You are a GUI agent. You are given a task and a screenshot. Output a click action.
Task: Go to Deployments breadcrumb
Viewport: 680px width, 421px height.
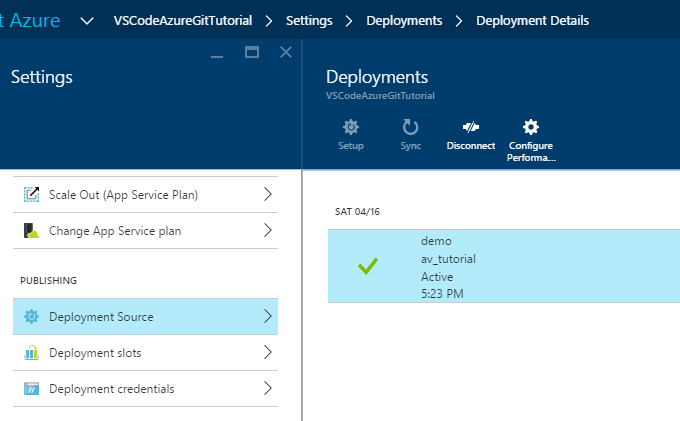[x=404, y=21]
